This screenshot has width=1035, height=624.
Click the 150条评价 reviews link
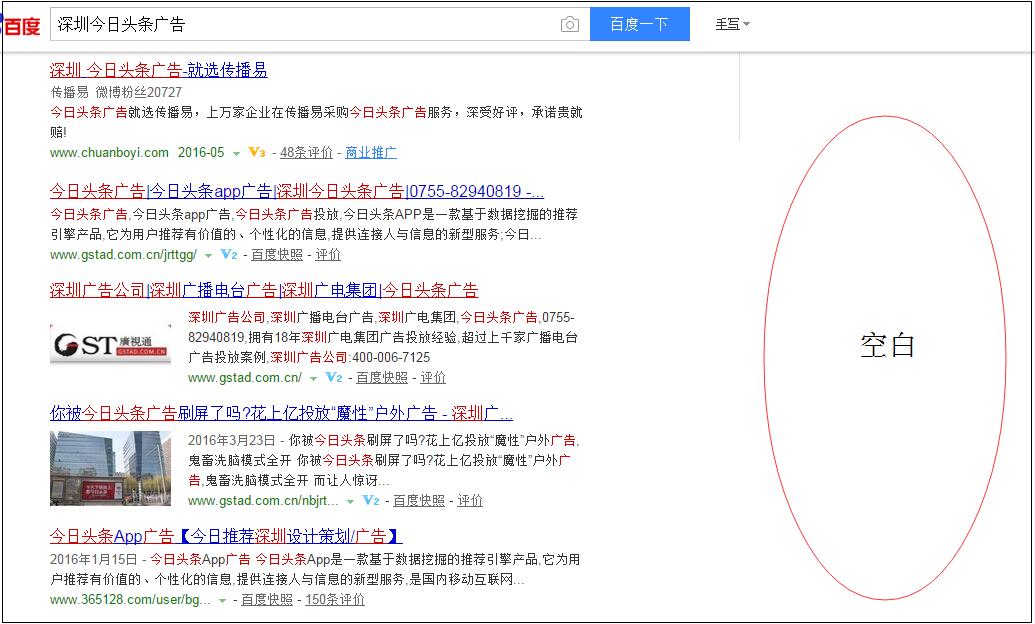point(334,601)
